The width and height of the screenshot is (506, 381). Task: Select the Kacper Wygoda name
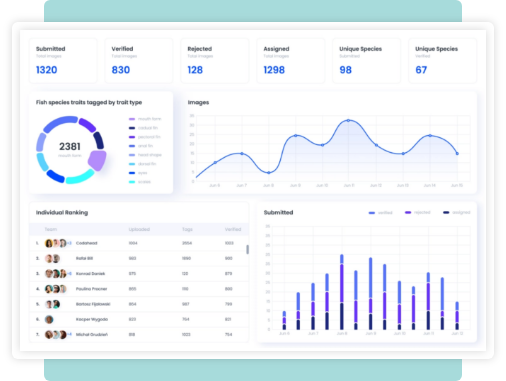click(x=92, y=319)
